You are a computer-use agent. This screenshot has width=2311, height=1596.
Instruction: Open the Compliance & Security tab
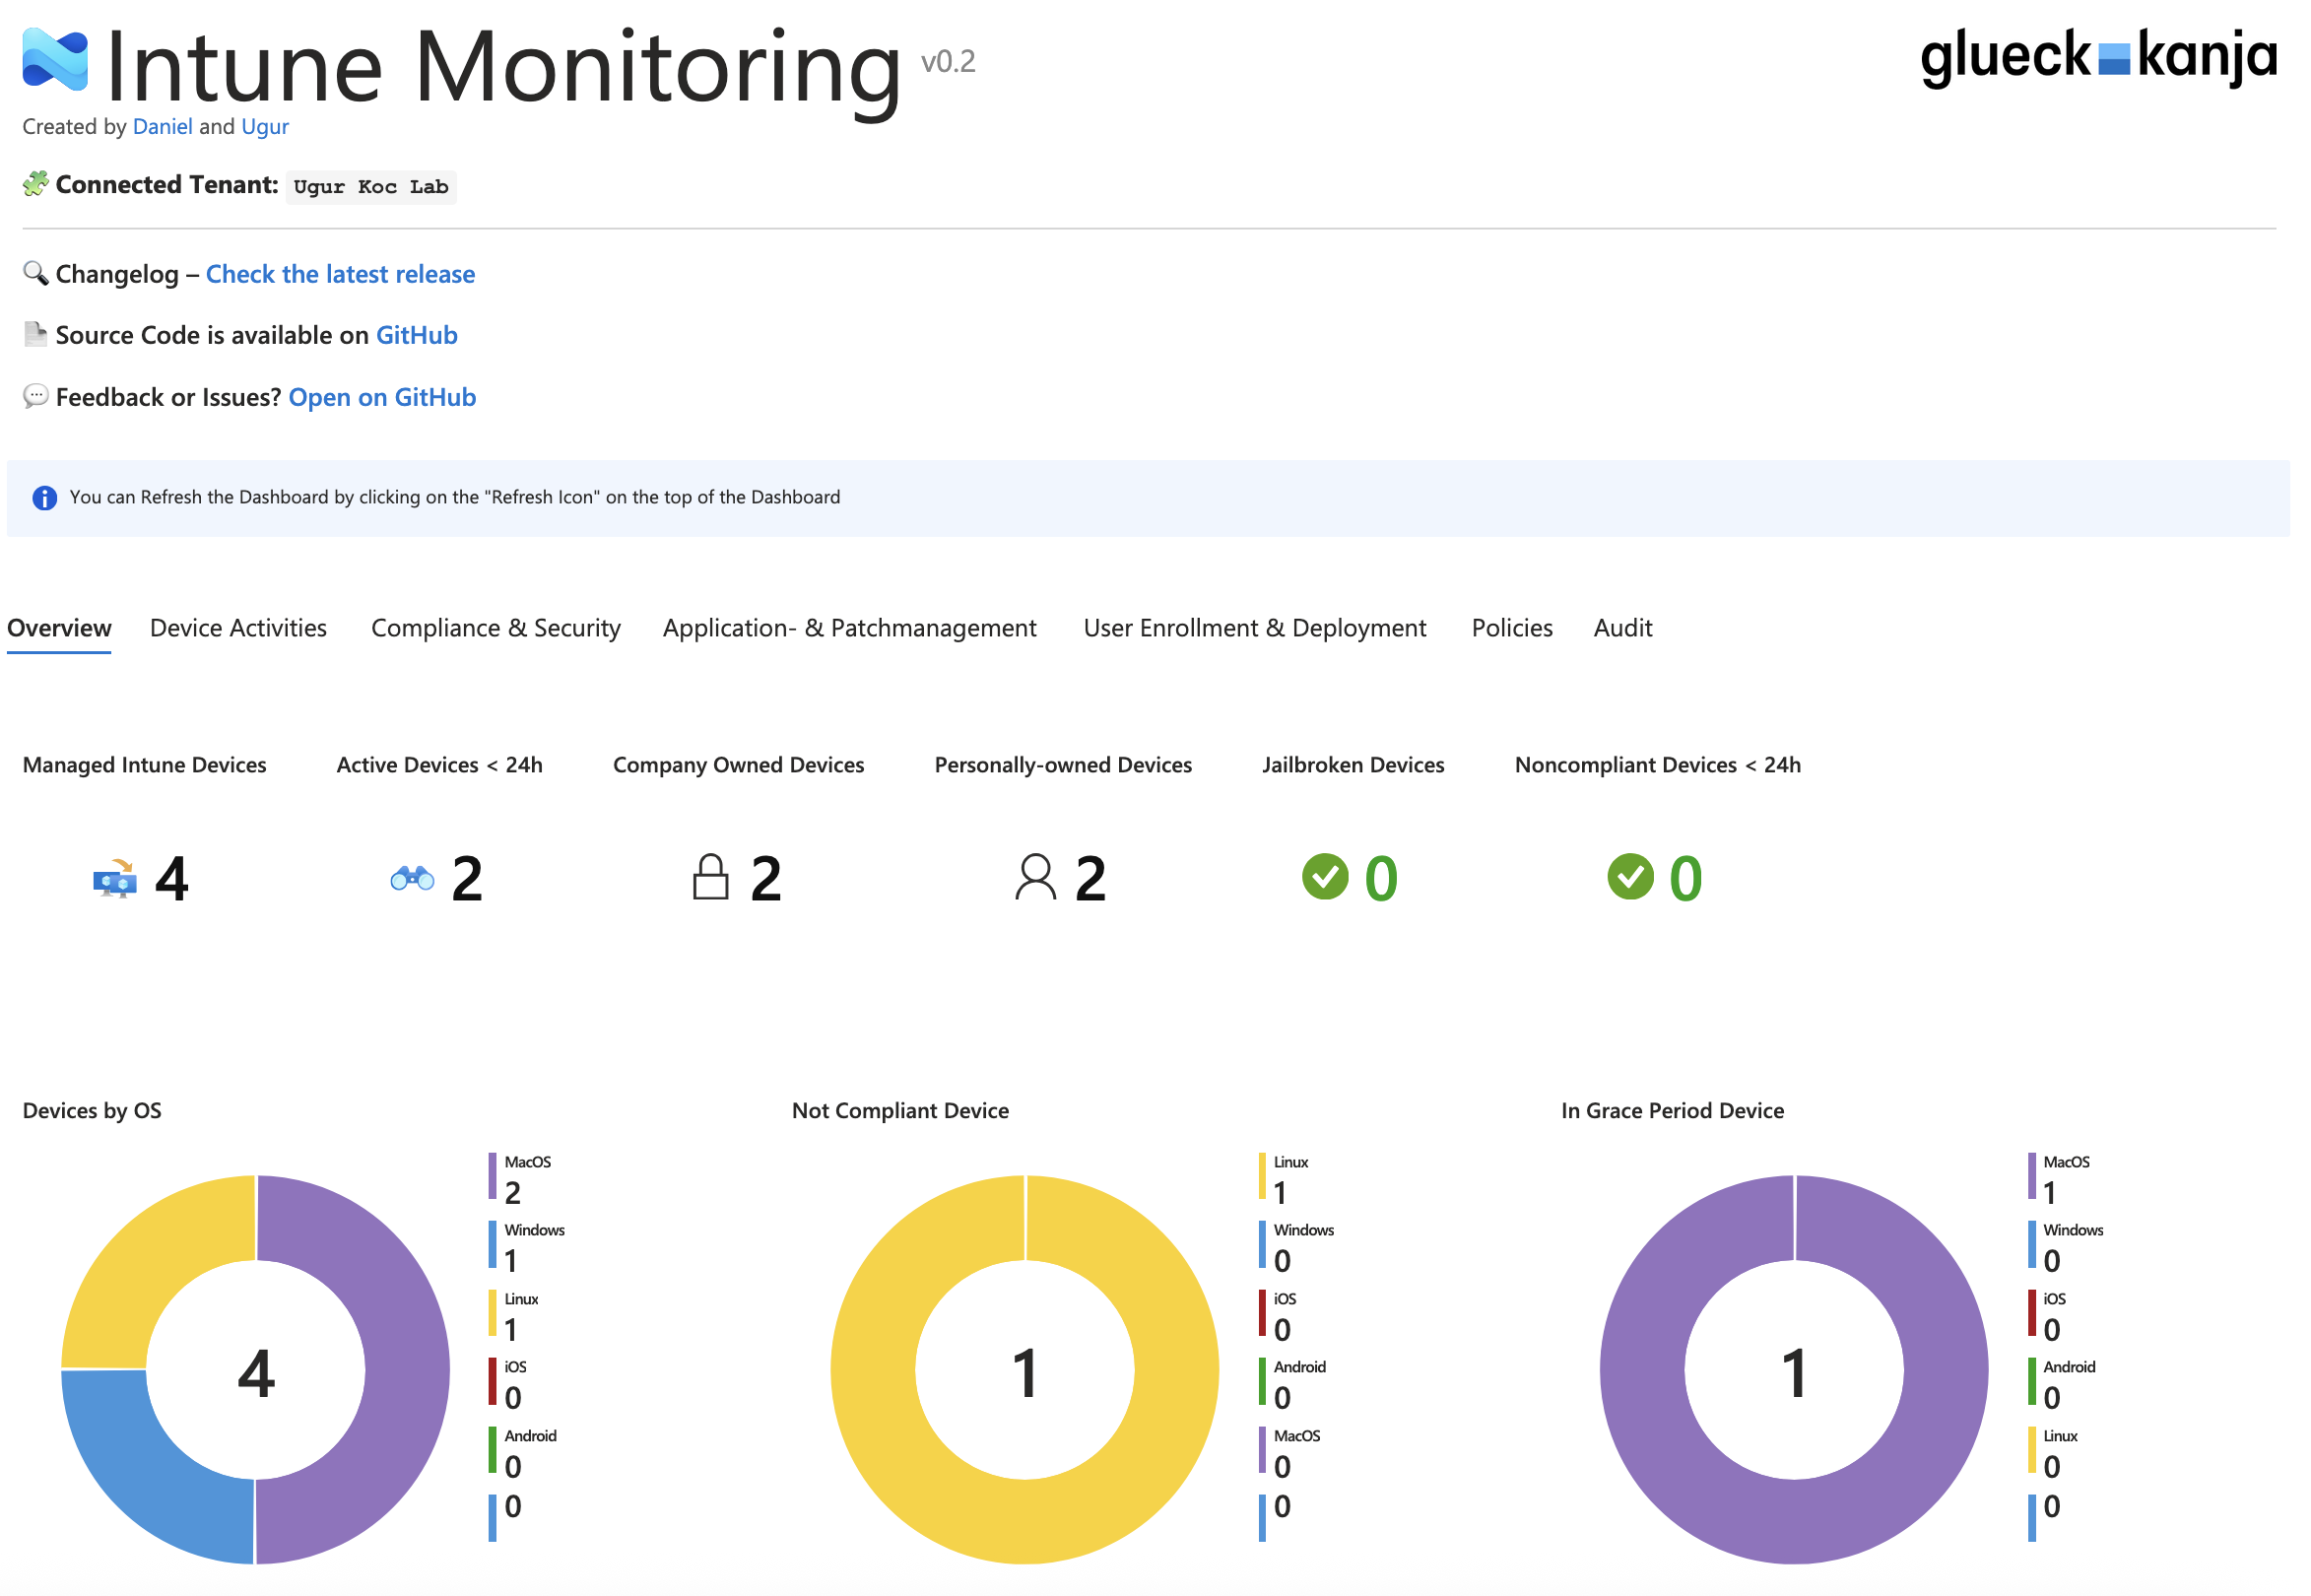coord(495,628)
